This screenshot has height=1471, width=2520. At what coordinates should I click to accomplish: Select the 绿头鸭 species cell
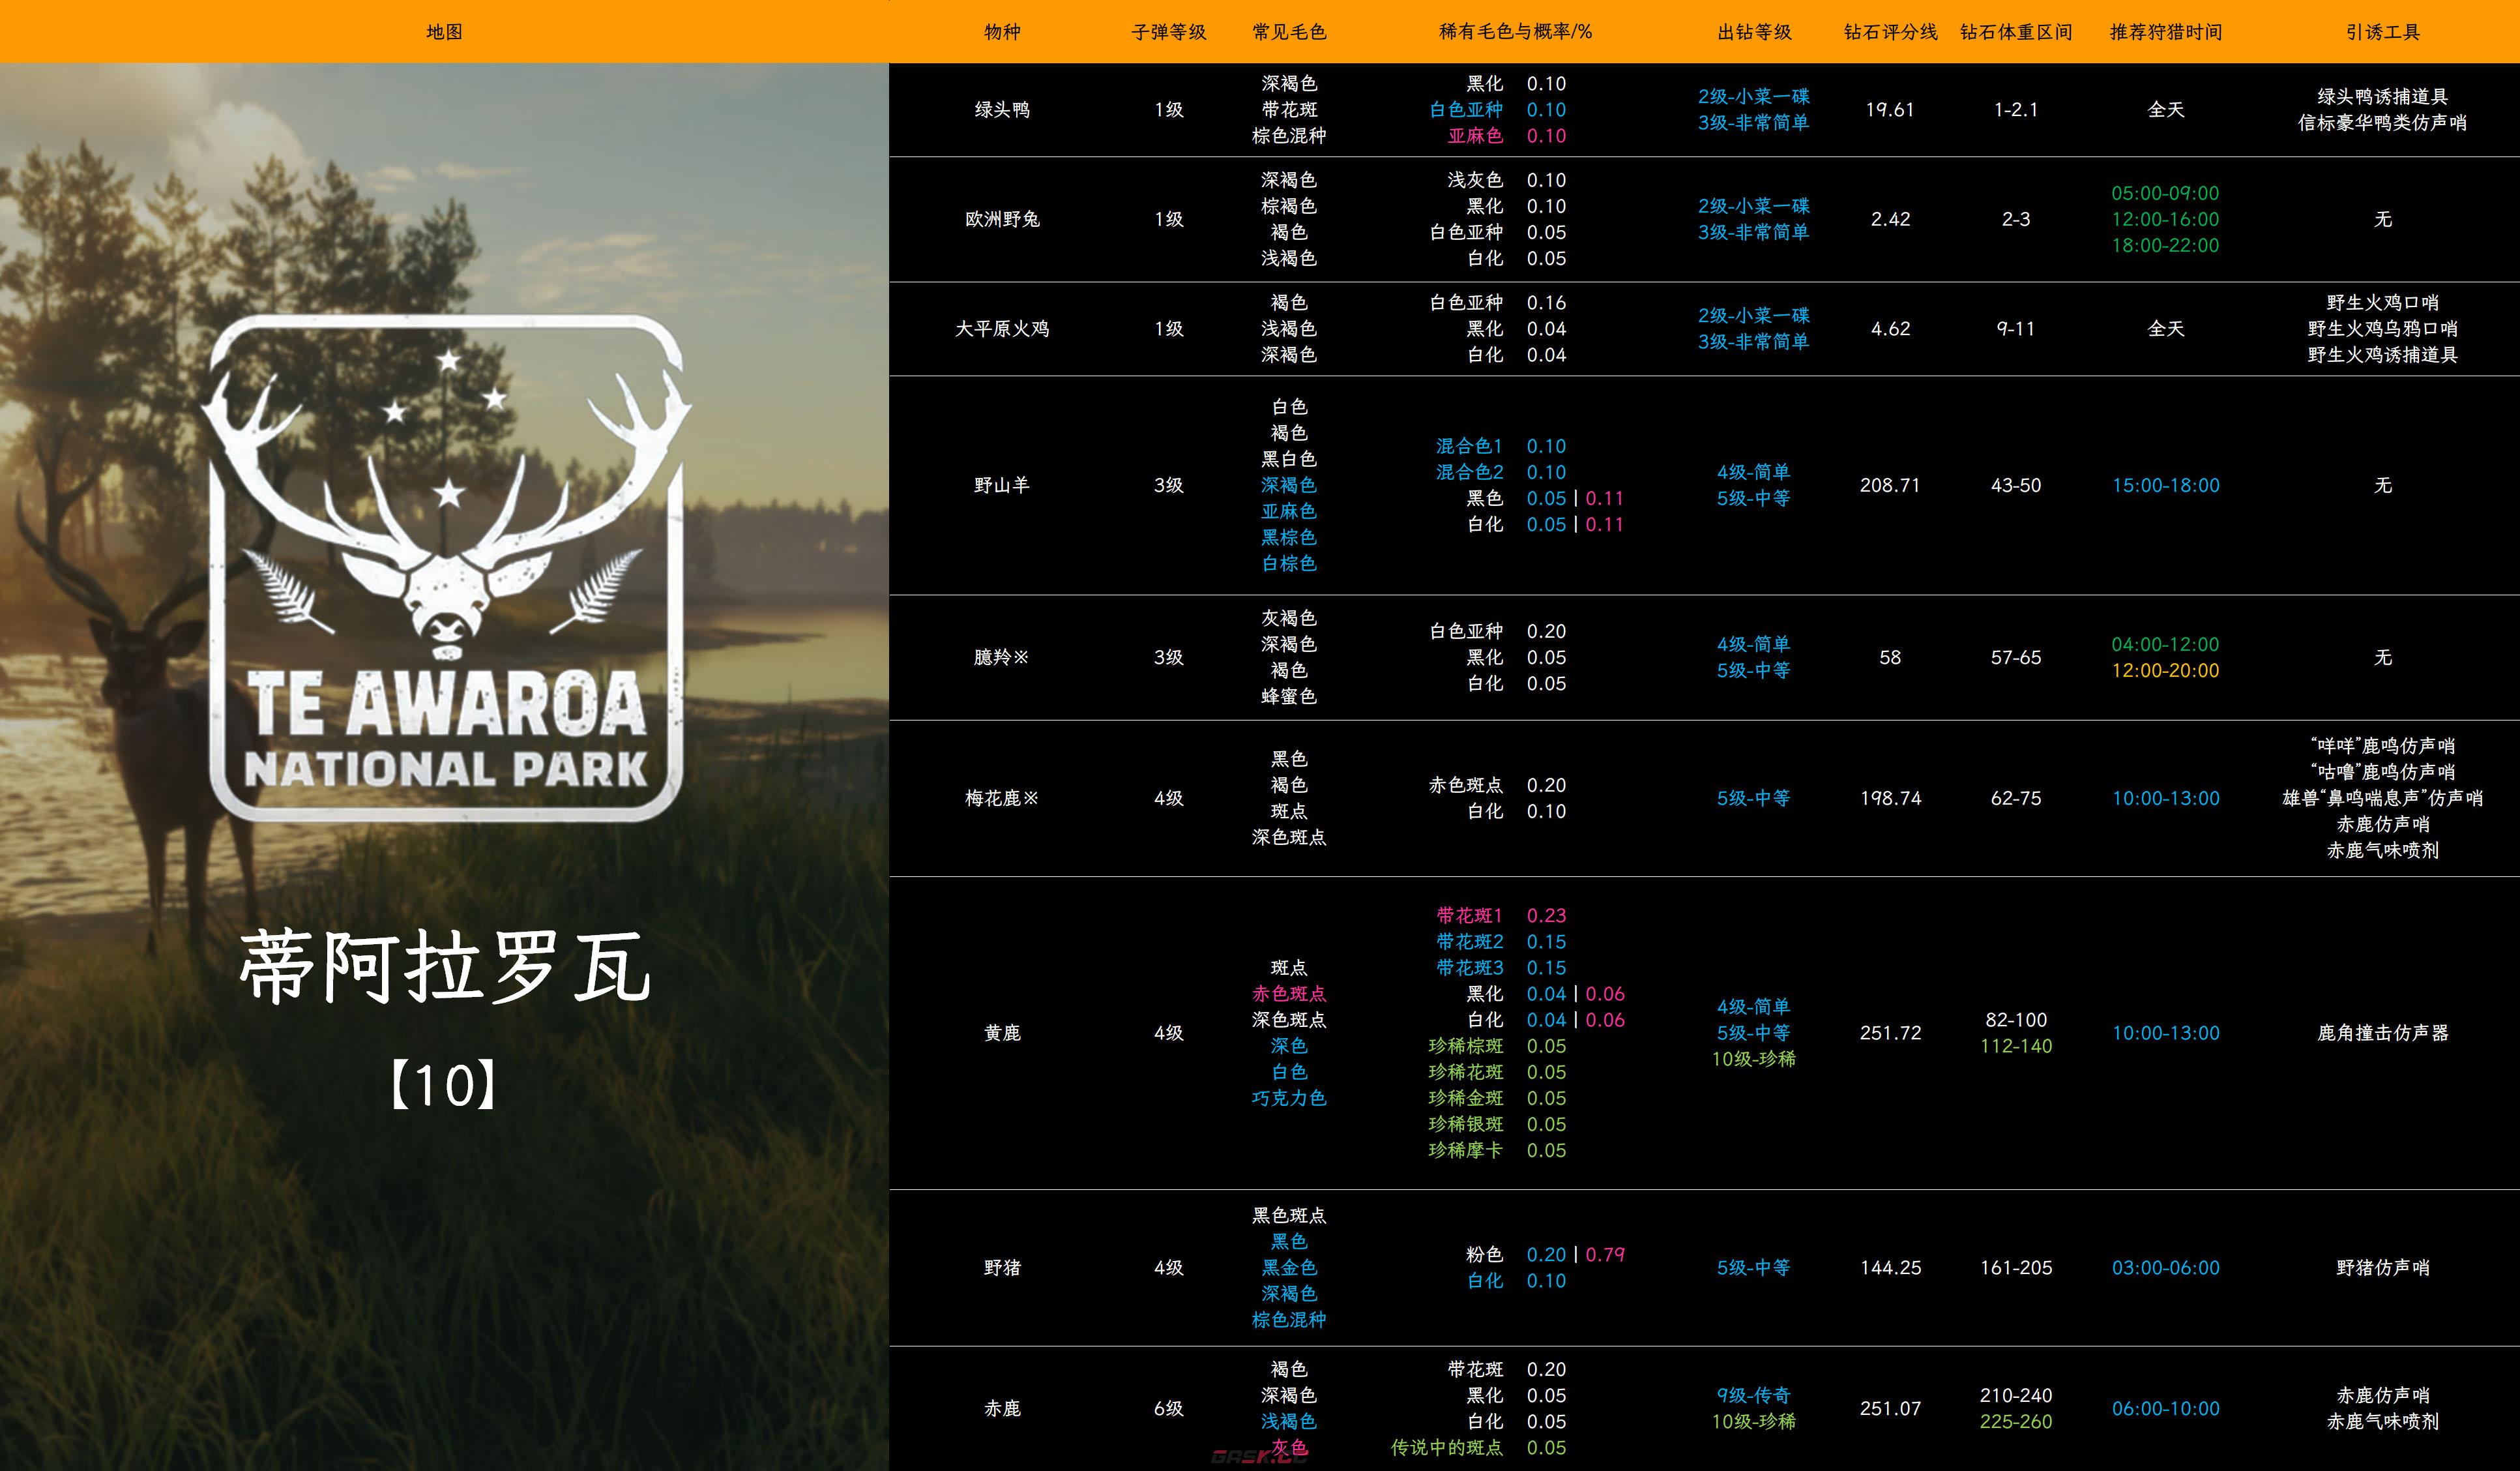1002,110
